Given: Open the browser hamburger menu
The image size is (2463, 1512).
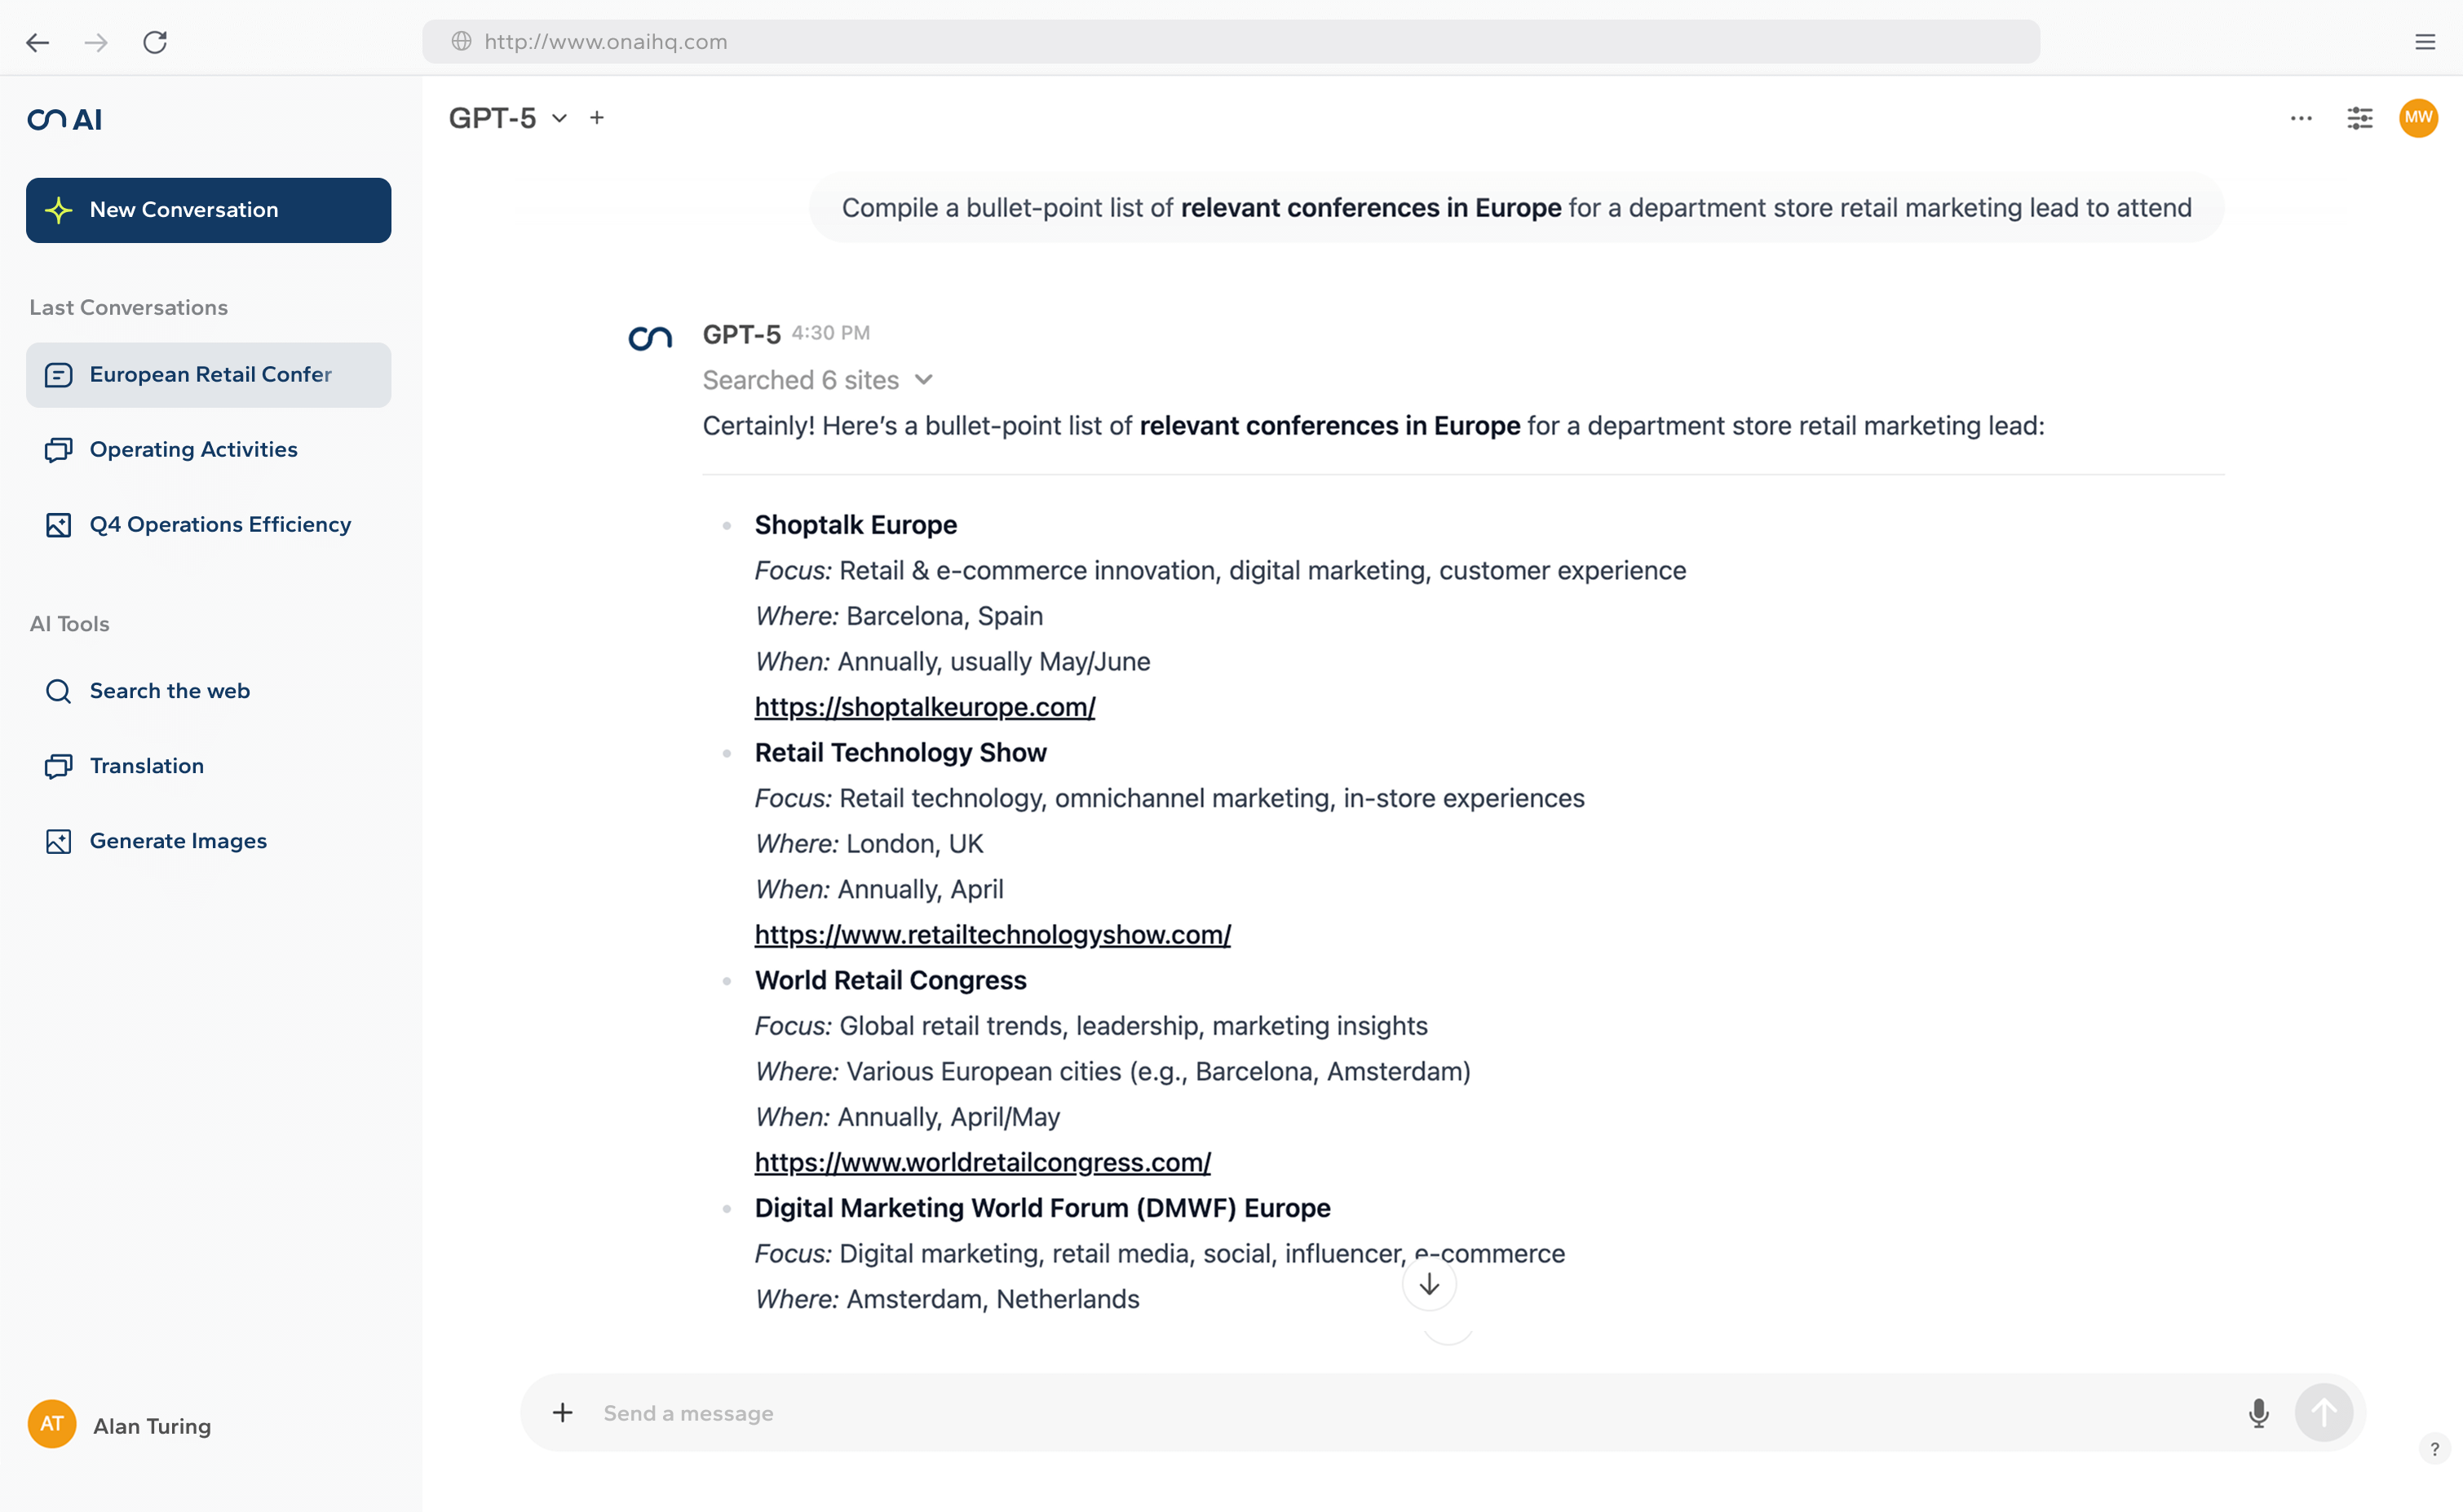Looking at the screenshot, I should point(2424,42).
